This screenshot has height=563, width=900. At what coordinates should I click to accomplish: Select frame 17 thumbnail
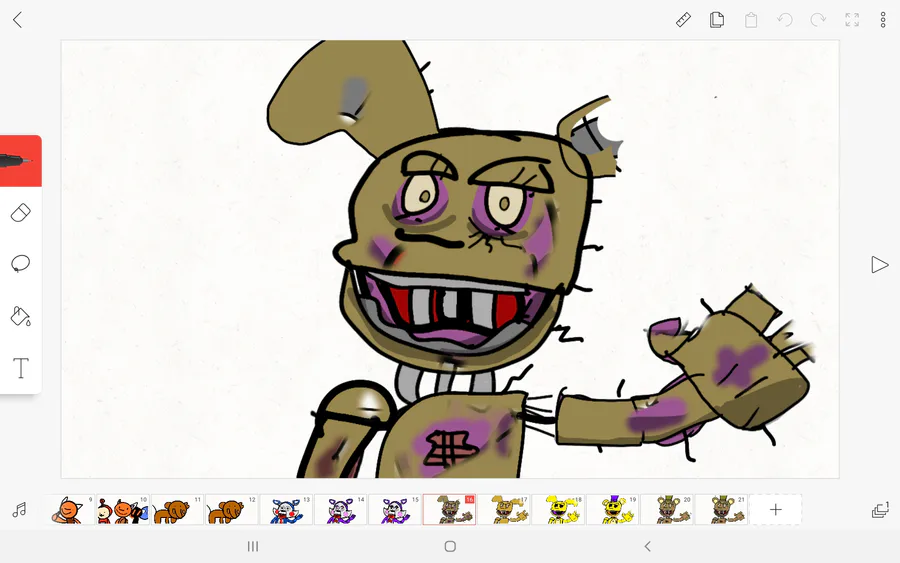(x=503, y=510)
